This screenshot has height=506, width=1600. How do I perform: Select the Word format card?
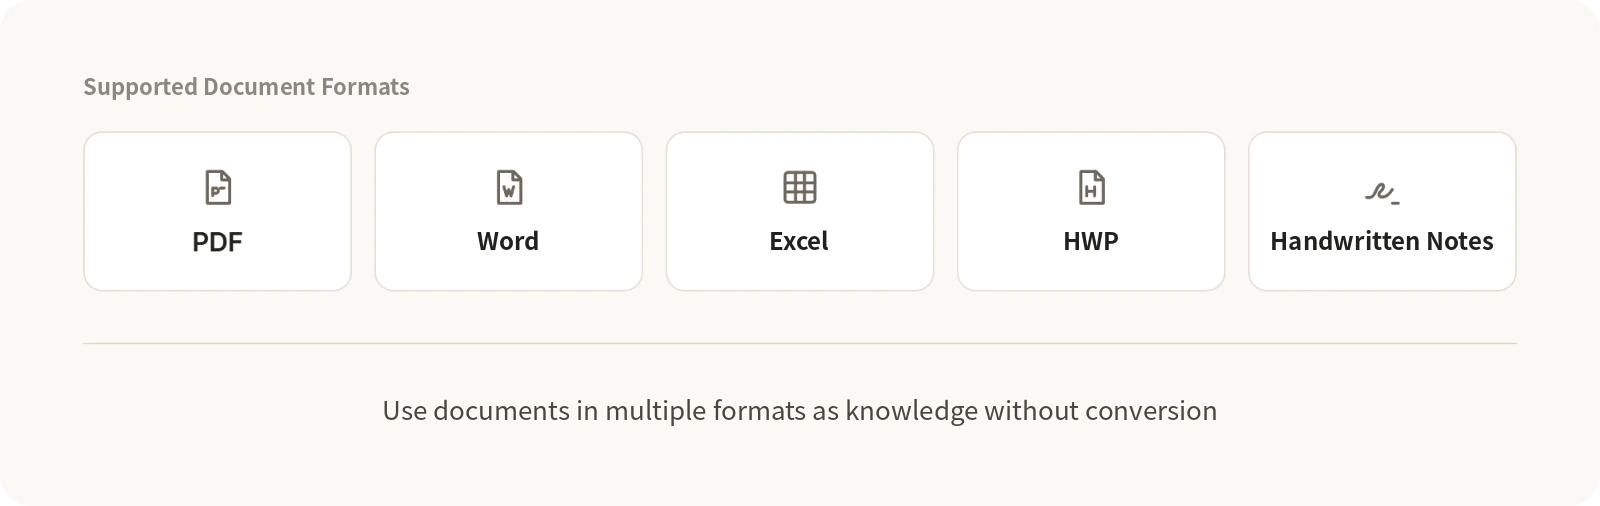click(509, 211)
